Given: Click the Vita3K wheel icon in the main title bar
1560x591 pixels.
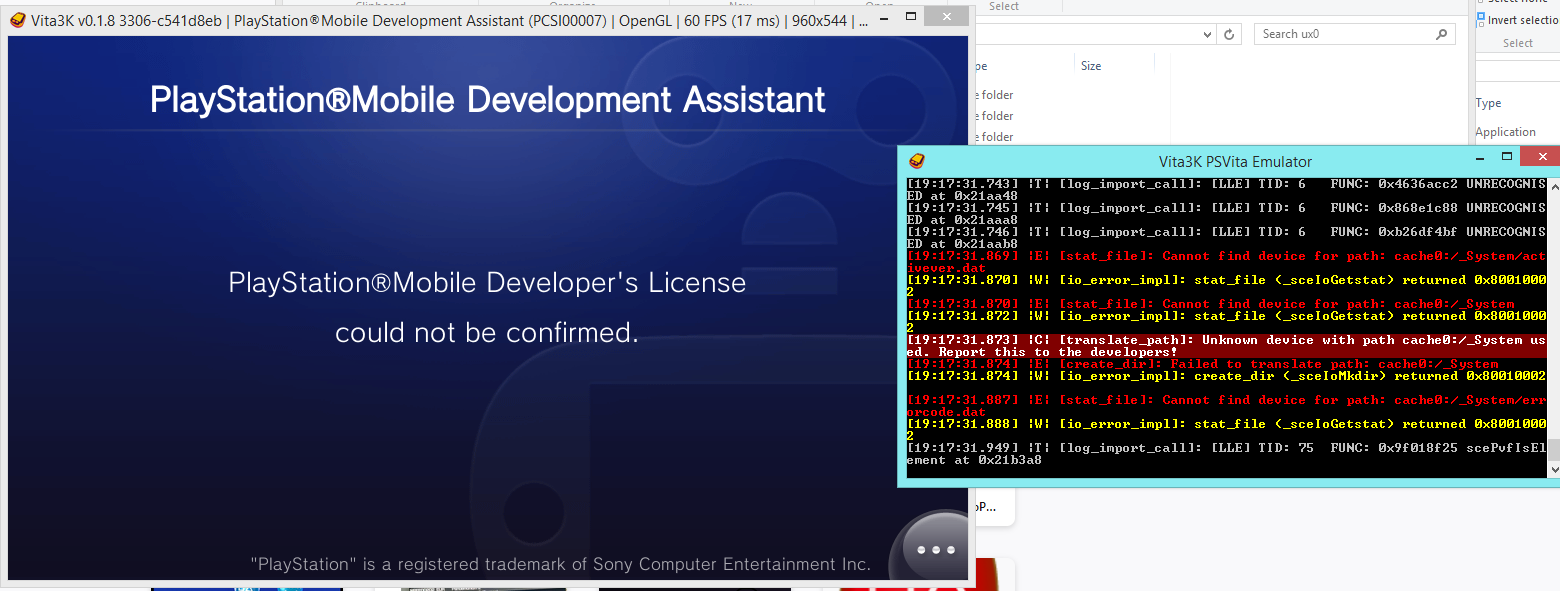Looking at the screenshot, I should click(x=17, y=17).
